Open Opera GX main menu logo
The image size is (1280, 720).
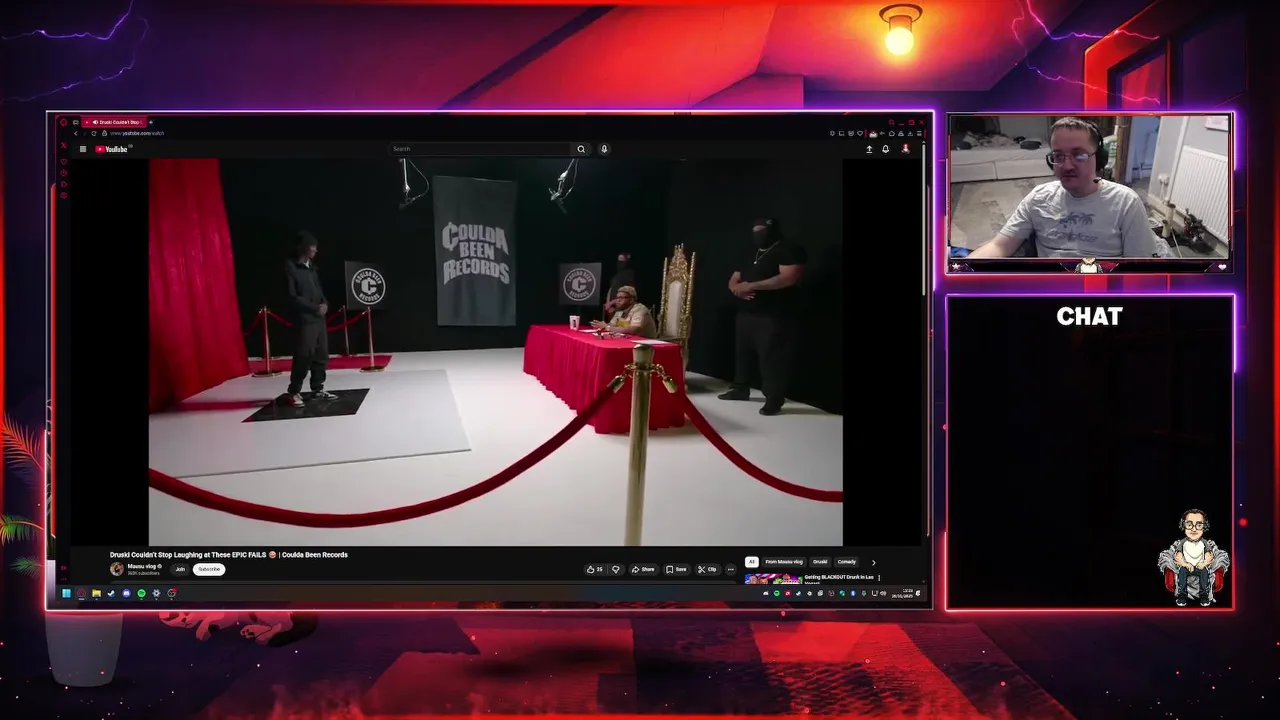click(x=63, y=122)
